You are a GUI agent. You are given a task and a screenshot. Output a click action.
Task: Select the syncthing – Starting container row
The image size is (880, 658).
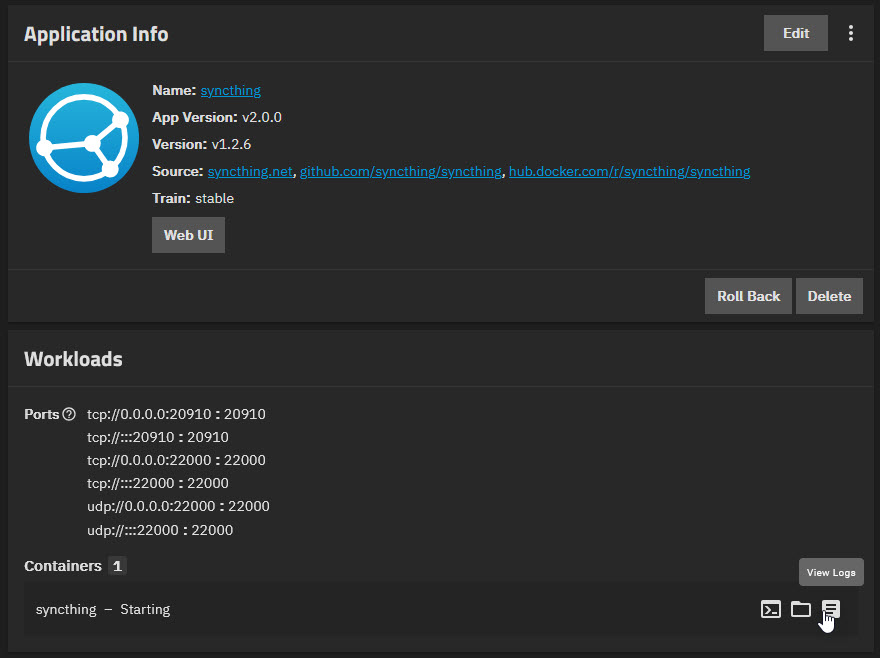coord(441,609)
